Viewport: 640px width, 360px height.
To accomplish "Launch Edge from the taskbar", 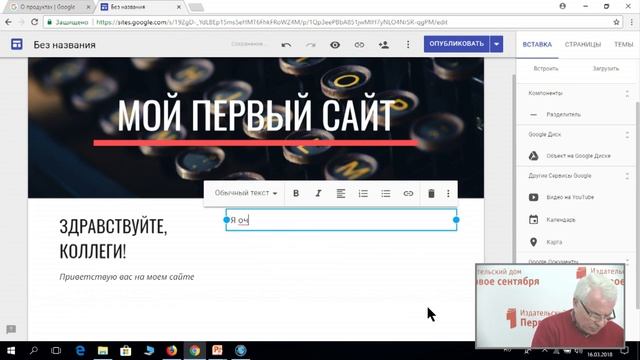I will click(x=80, y=351).
